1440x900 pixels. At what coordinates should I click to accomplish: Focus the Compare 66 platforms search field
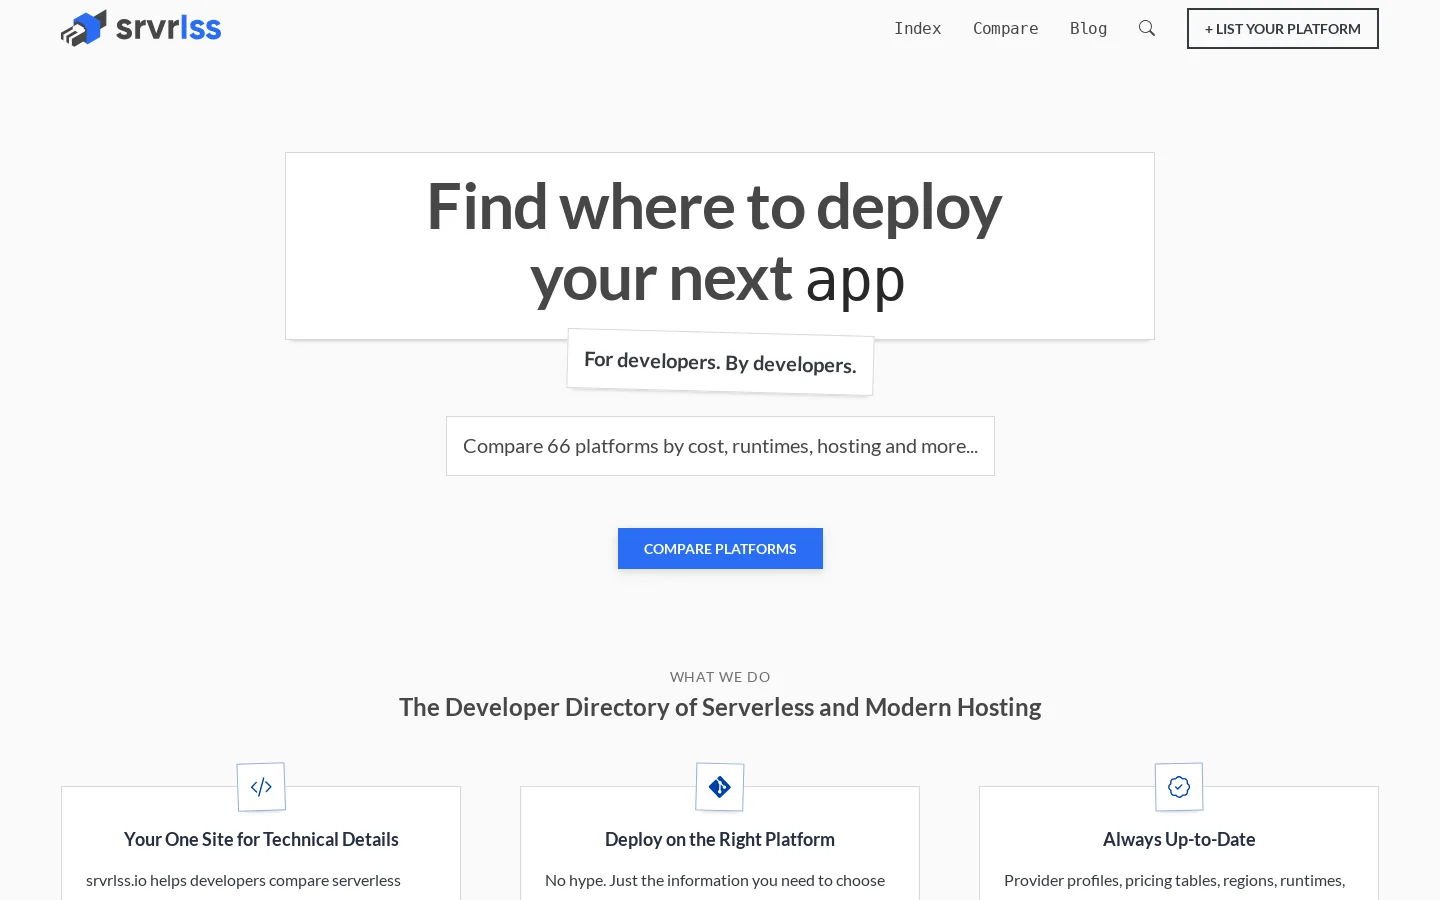(x=720, y=446)
